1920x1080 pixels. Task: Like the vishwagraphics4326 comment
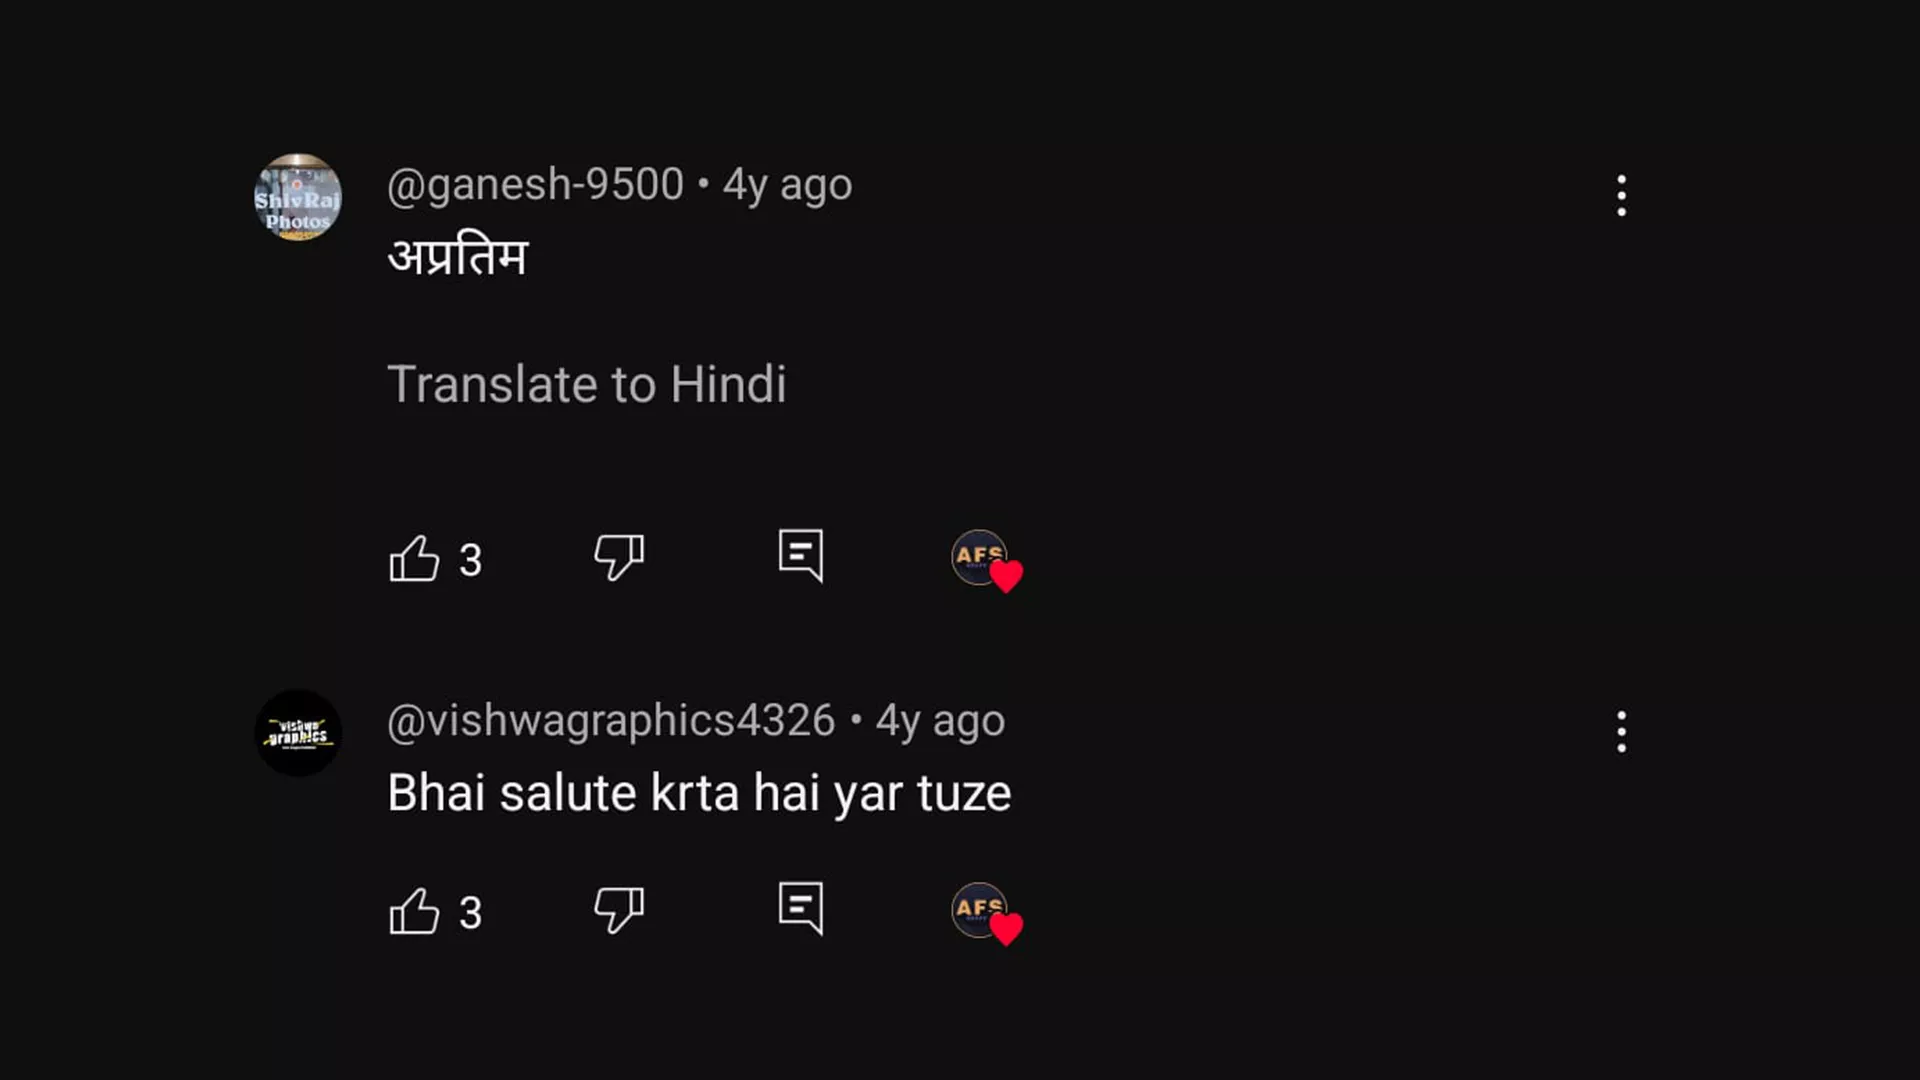414,911
